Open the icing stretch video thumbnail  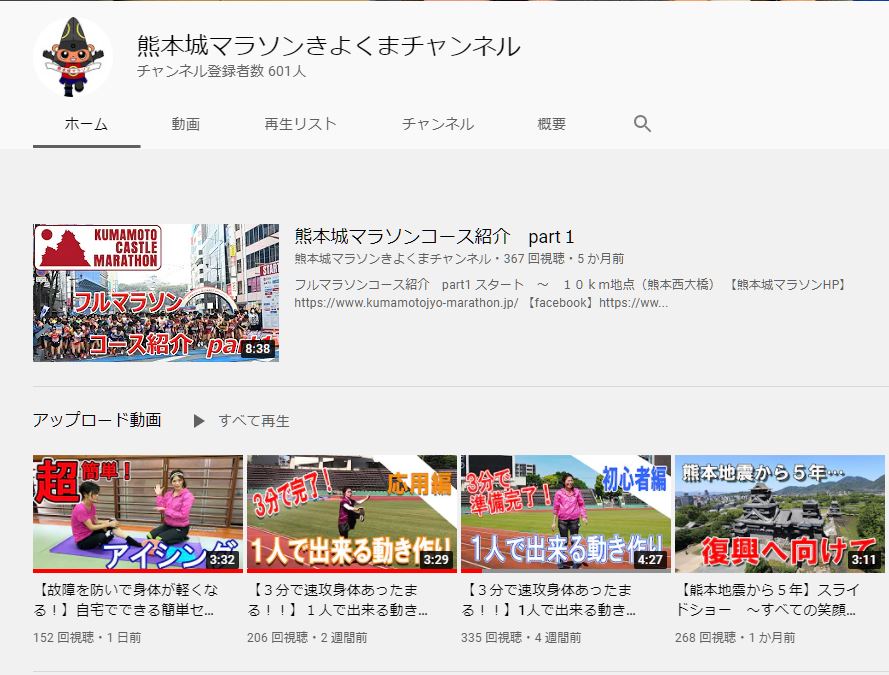[138, 514]
